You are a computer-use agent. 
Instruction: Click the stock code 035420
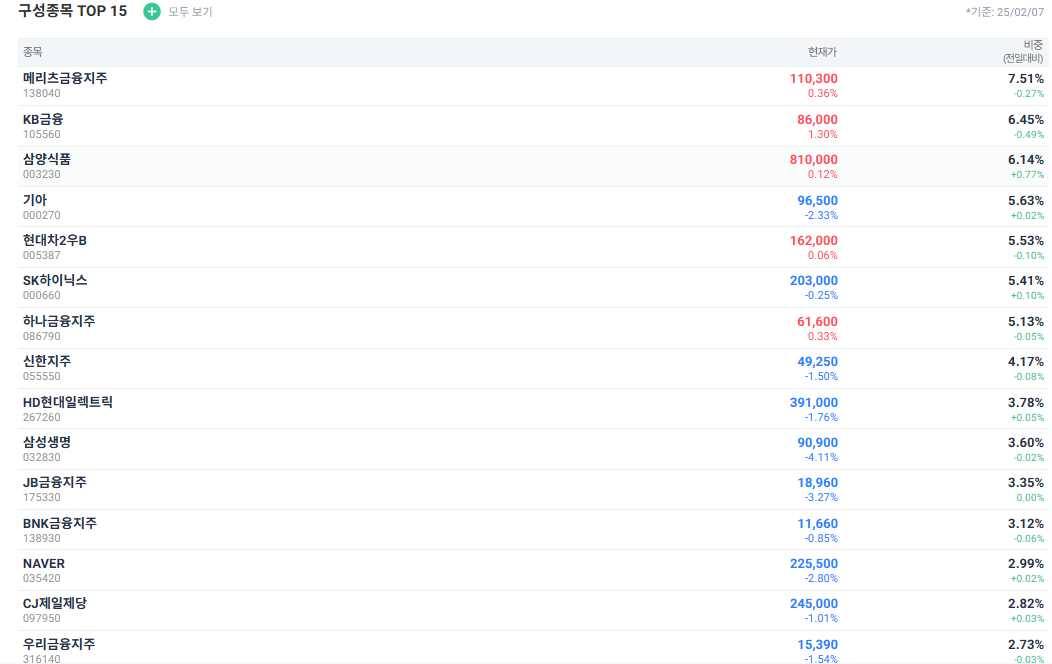(x=42, y=578)
